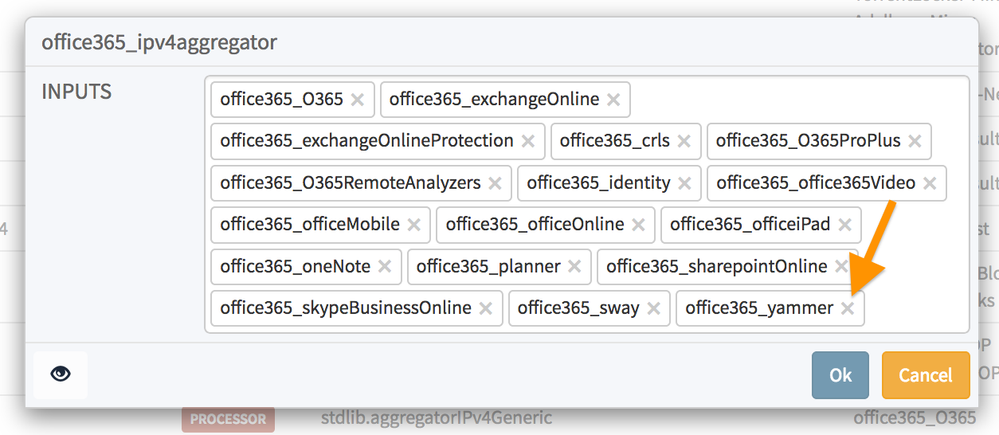This screenshot has width=999, height=435.
Task: Remove the office365_yammer input tag
Action: [847, 309]
